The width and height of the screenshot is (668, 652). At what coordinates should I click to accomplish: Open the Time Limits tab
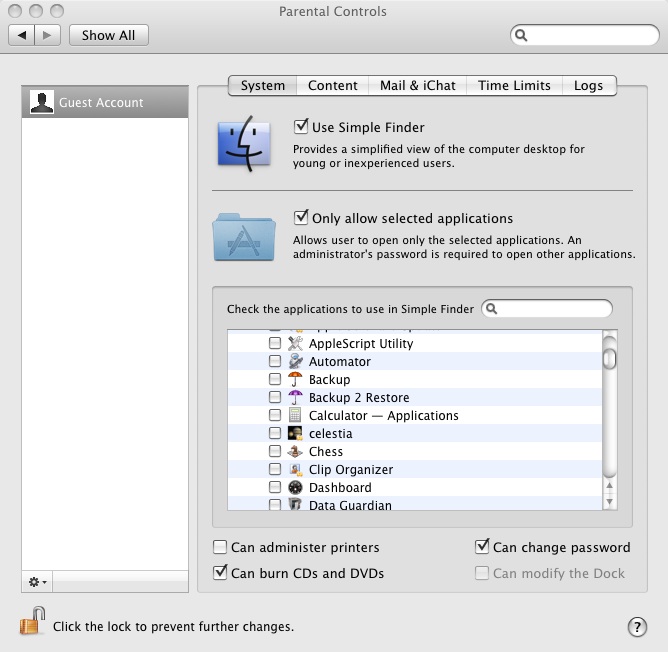514,86
